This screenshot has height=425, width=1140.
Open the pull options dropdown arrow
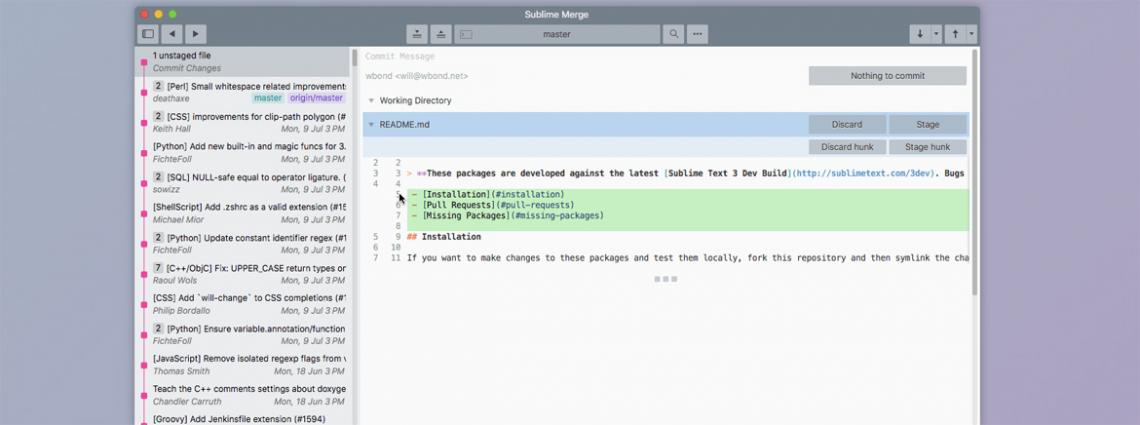pos(936,34)
